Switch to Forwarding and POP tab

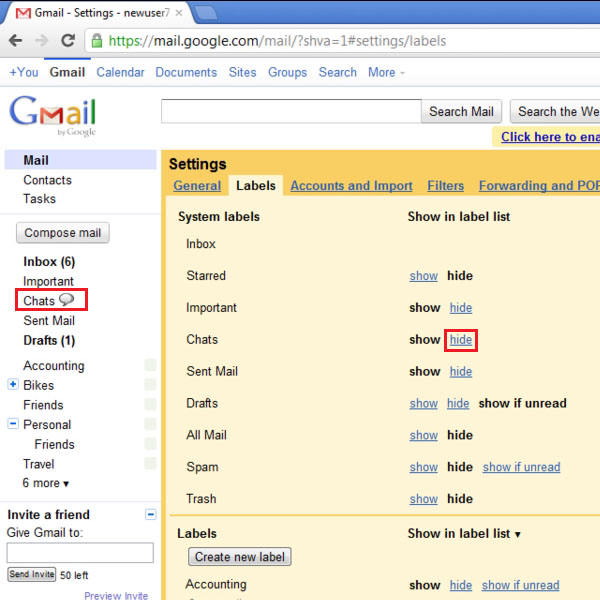[539, 186]
